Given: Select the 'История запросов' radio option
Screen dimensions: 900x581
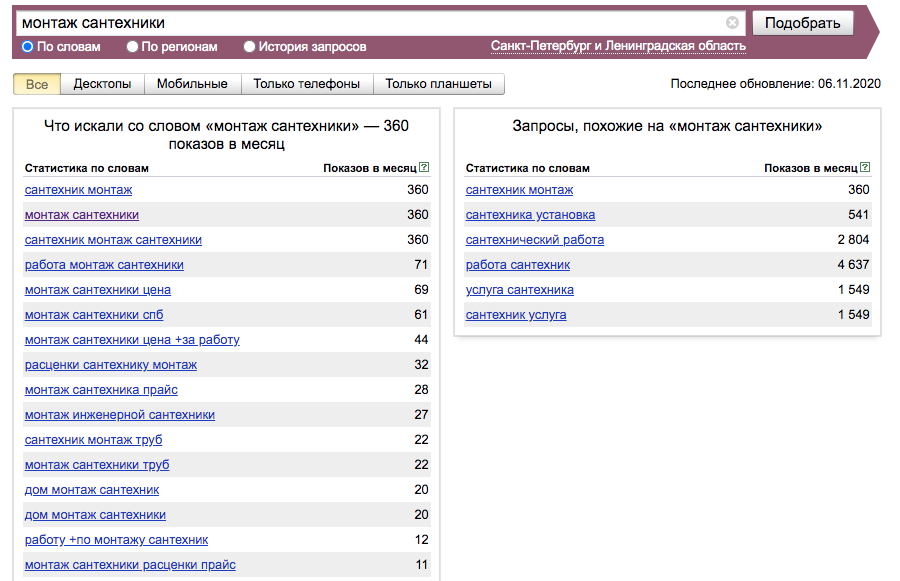Looking at the screenshot, I should [x=250, y=47].
